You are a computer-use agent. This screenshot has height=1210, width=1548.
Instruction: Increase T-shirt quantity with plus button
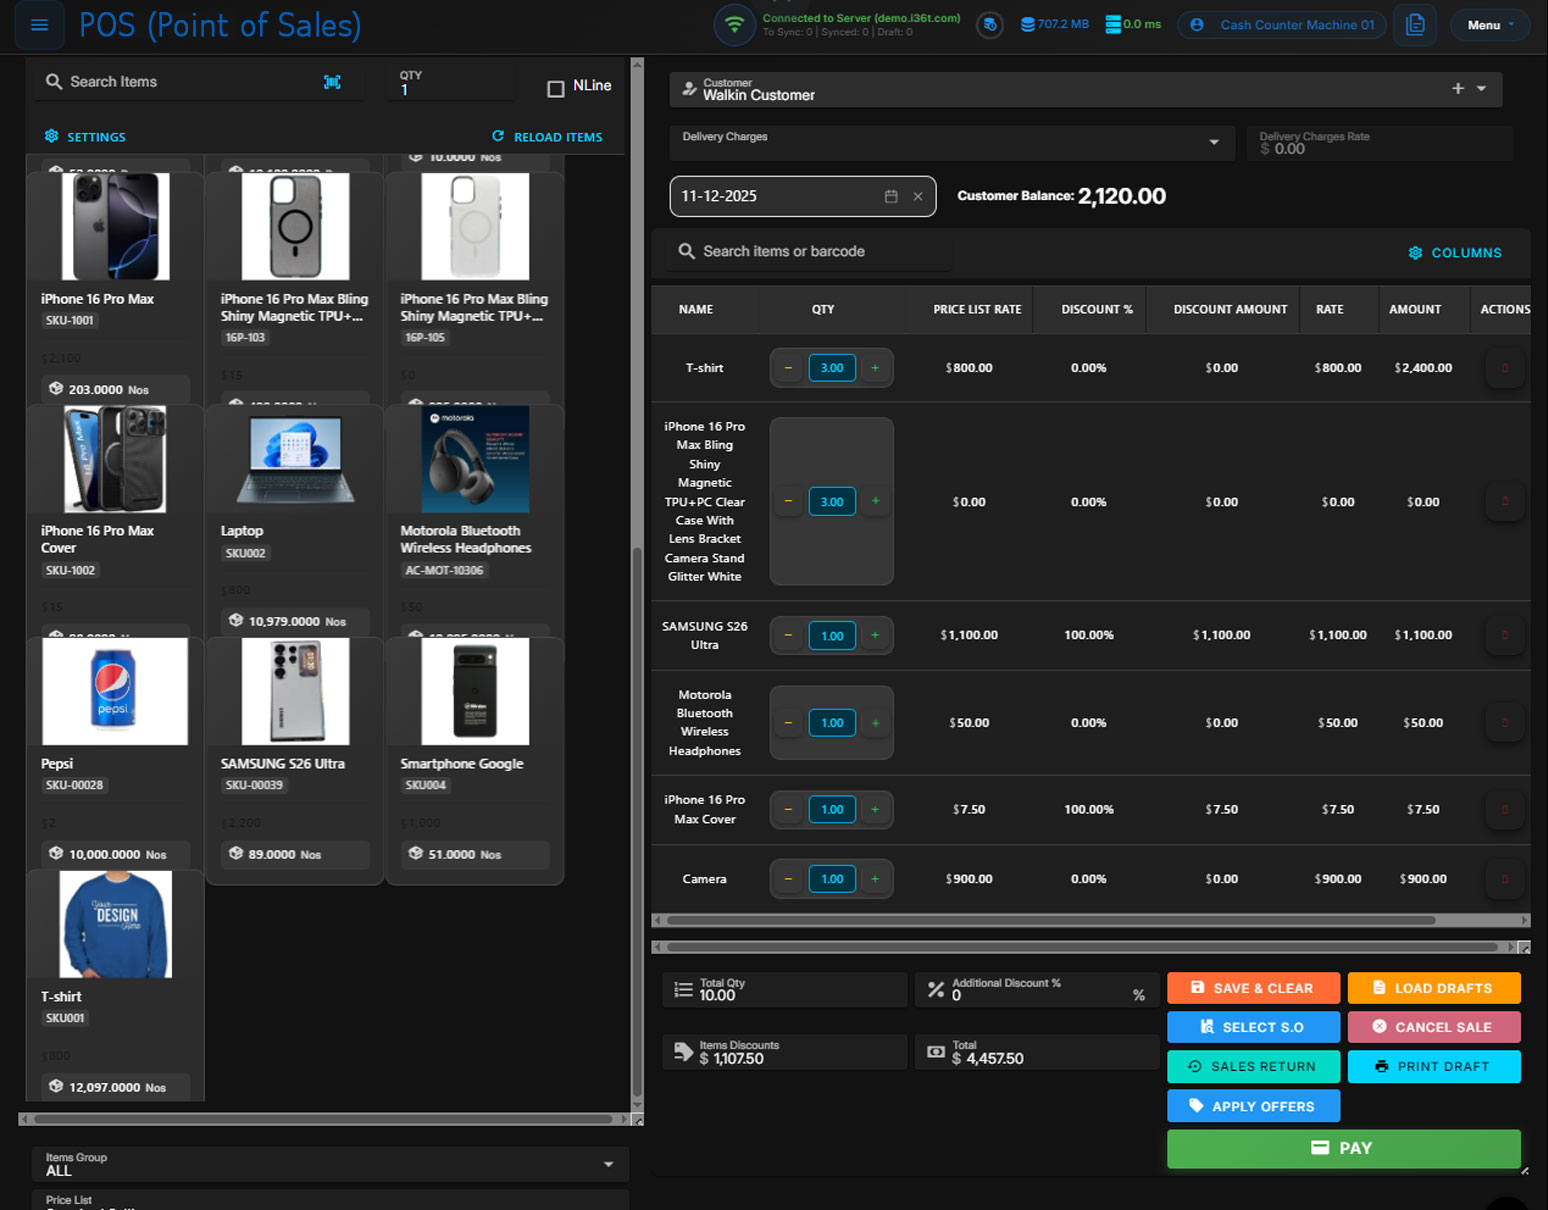pyautogui.click(x=875, y=368)
